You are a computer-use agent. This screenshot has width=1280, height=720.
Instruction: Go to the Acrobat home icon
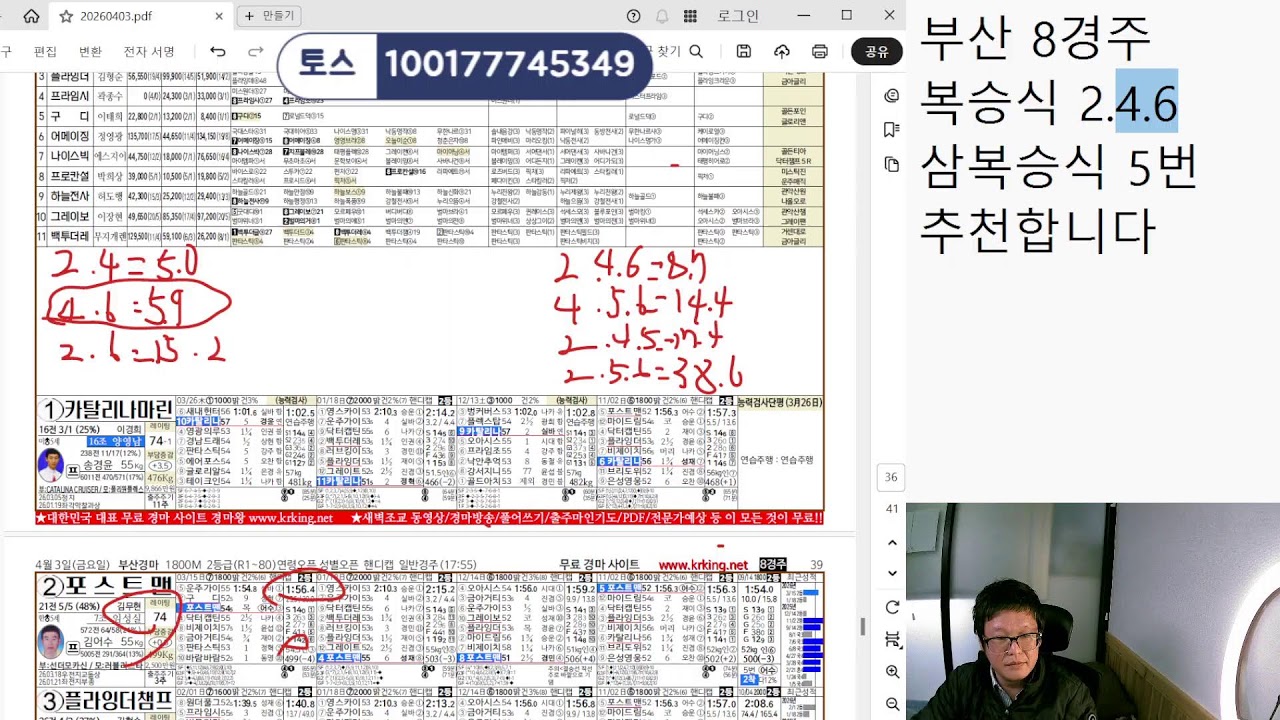31,16
